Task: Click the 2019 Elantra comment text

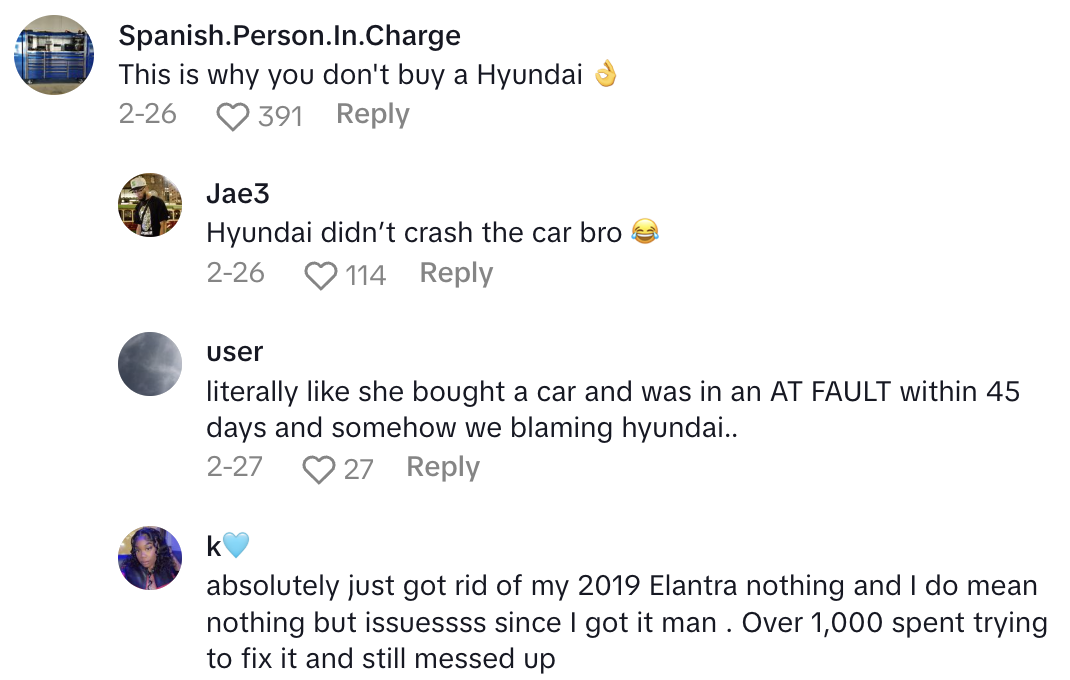Action: coord(626,622)
